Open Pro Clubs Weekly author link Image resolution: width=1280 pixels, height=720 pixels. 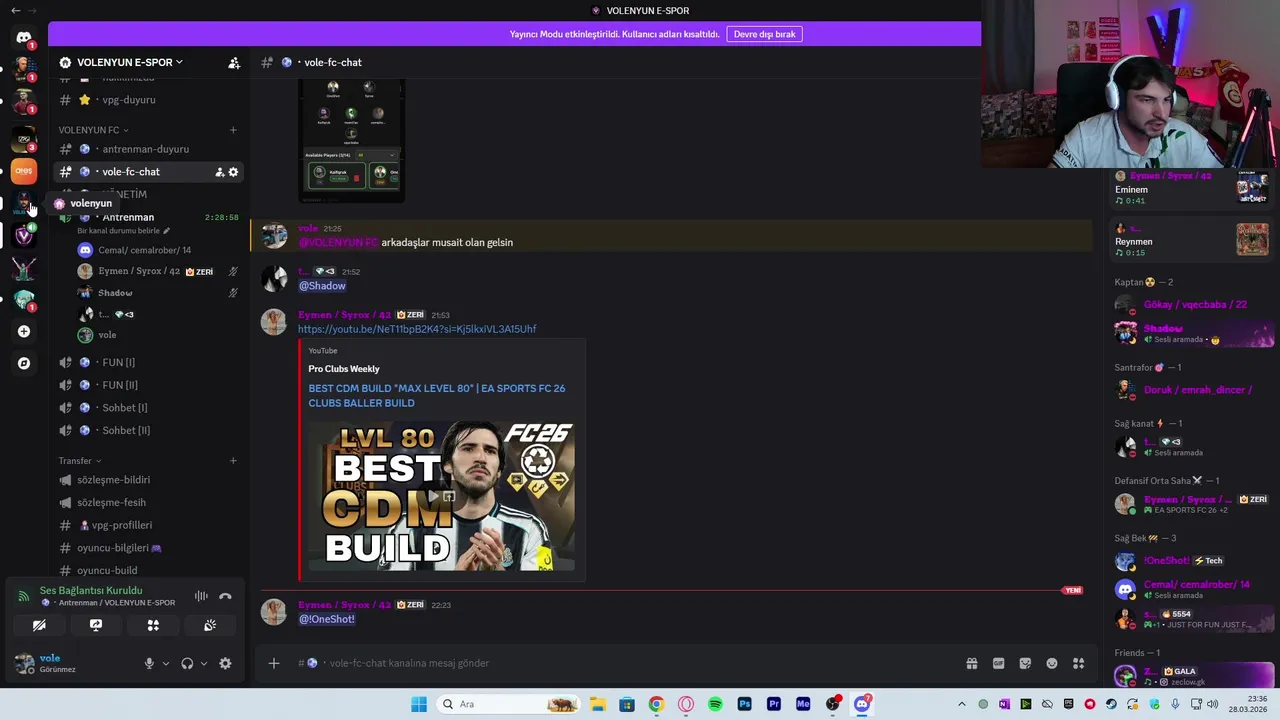pos(344,369)
